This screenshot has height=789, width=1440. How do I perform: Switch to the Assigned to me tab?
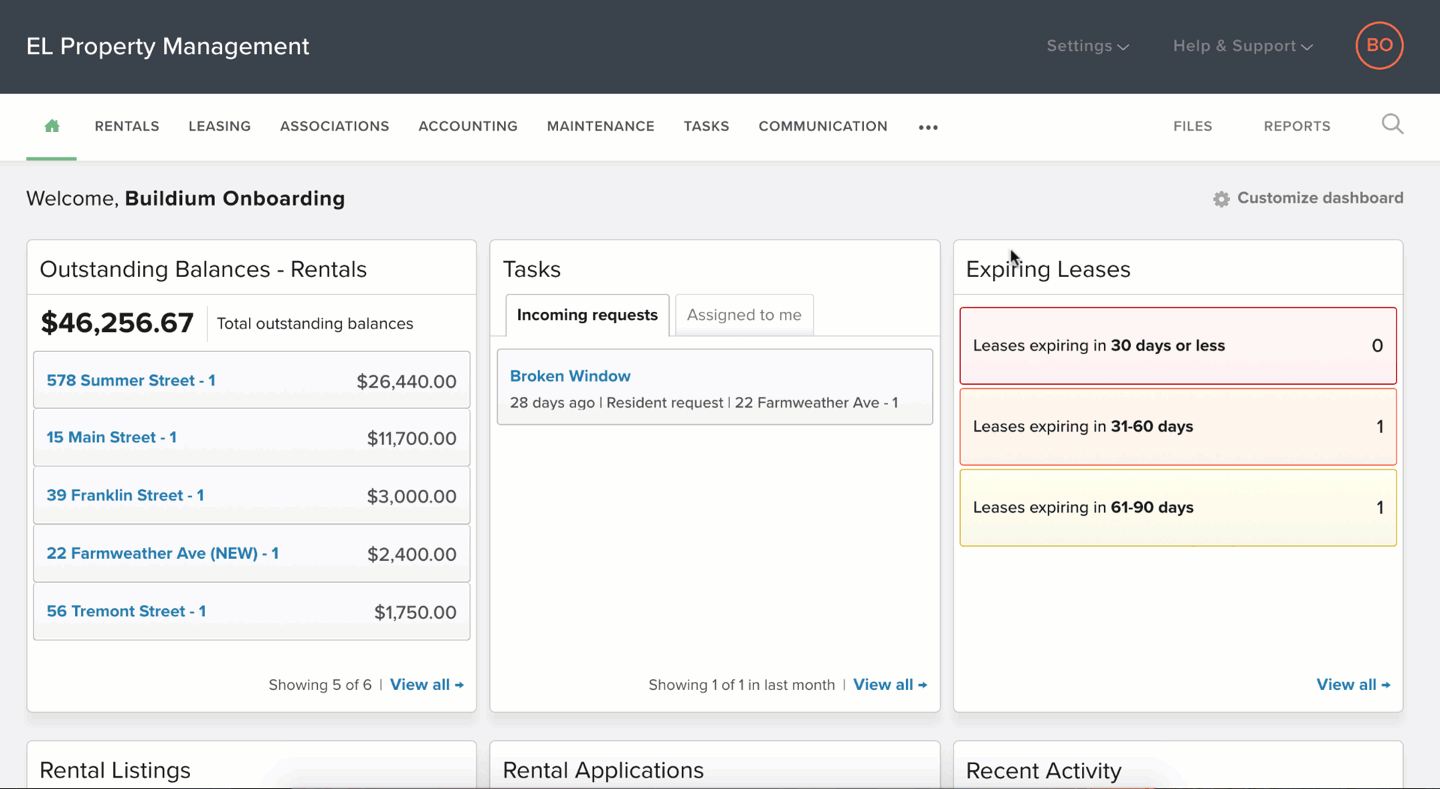[744, 314]
